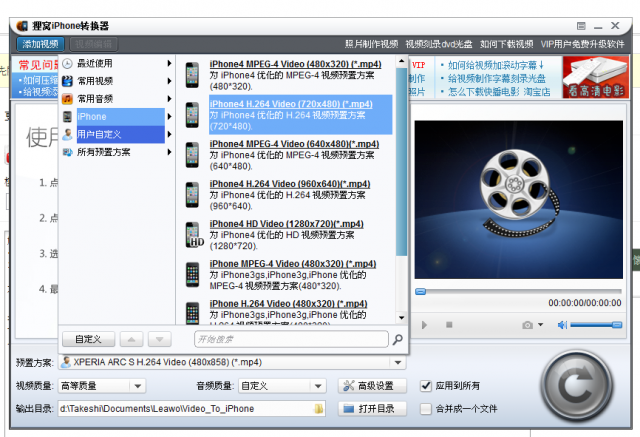This screenshot has height=437, width=640.
Task: Click the preset search input field
Action: pos(291,339)
